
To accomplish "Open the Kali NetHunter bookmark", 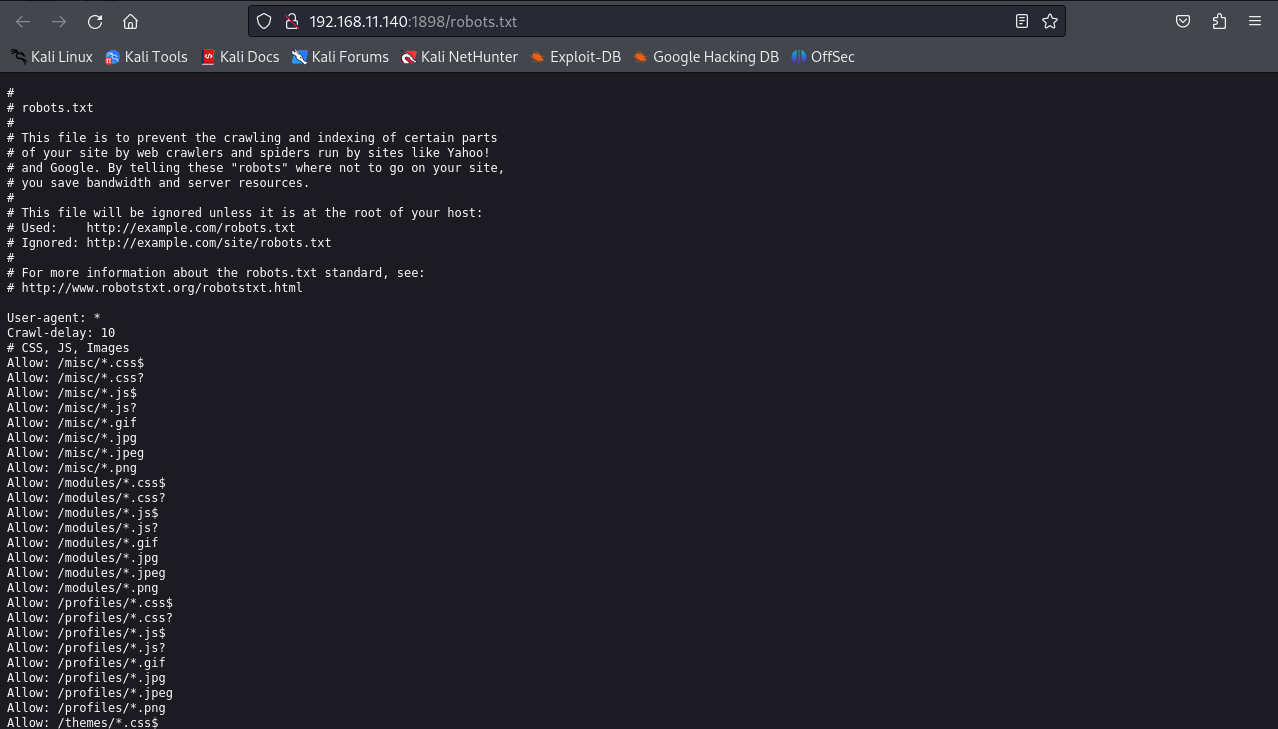I will pos(459,57).
